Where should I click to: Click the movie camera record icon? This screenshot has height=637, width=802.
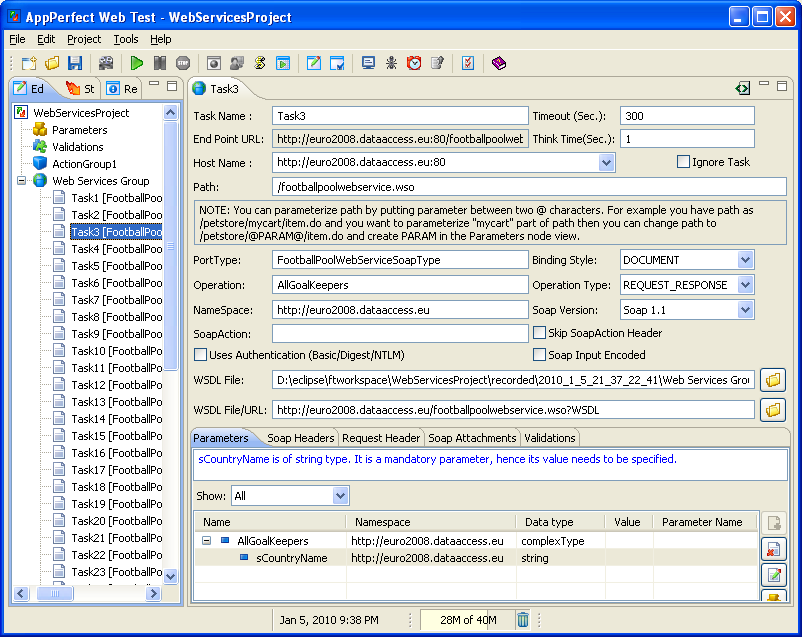[106, 63]
